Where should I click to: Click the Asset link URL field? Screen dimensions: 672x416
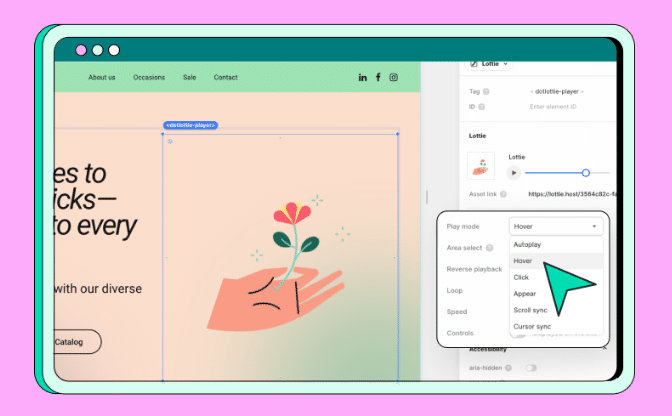click(572, 194)
